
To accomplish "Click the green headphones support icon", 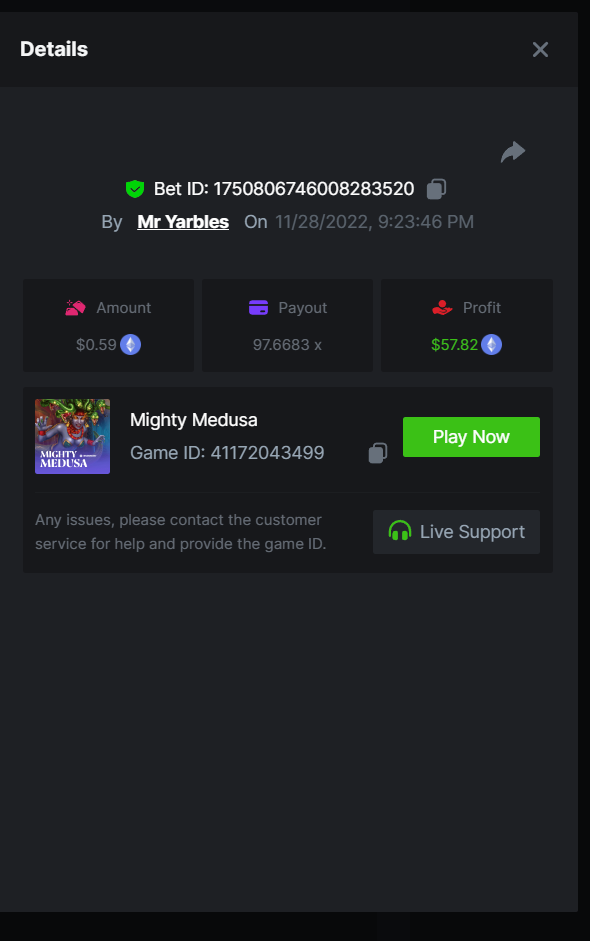I will [x=400, y=531].
